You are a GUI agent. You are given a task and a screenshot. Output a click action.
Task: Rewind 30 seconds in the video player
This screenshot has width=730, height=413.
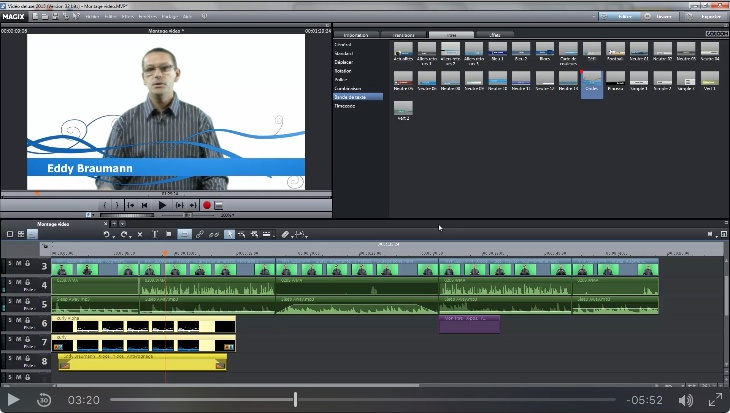(44, 400)
